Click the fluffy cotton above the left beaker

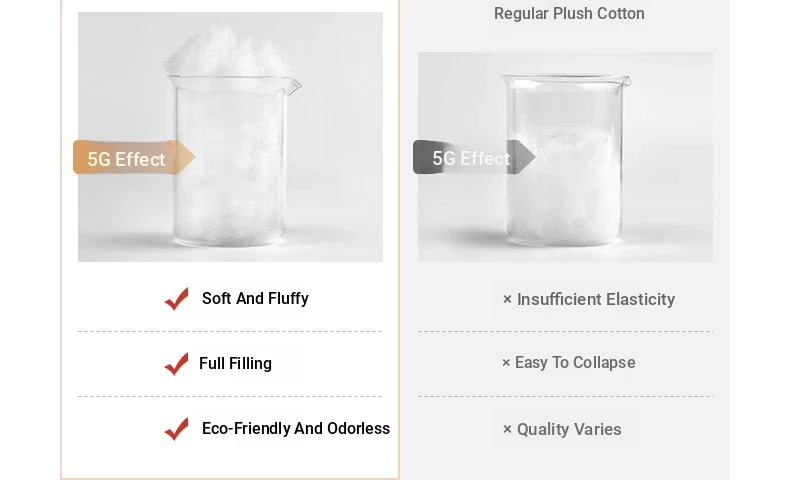click(x=227, y=51)
